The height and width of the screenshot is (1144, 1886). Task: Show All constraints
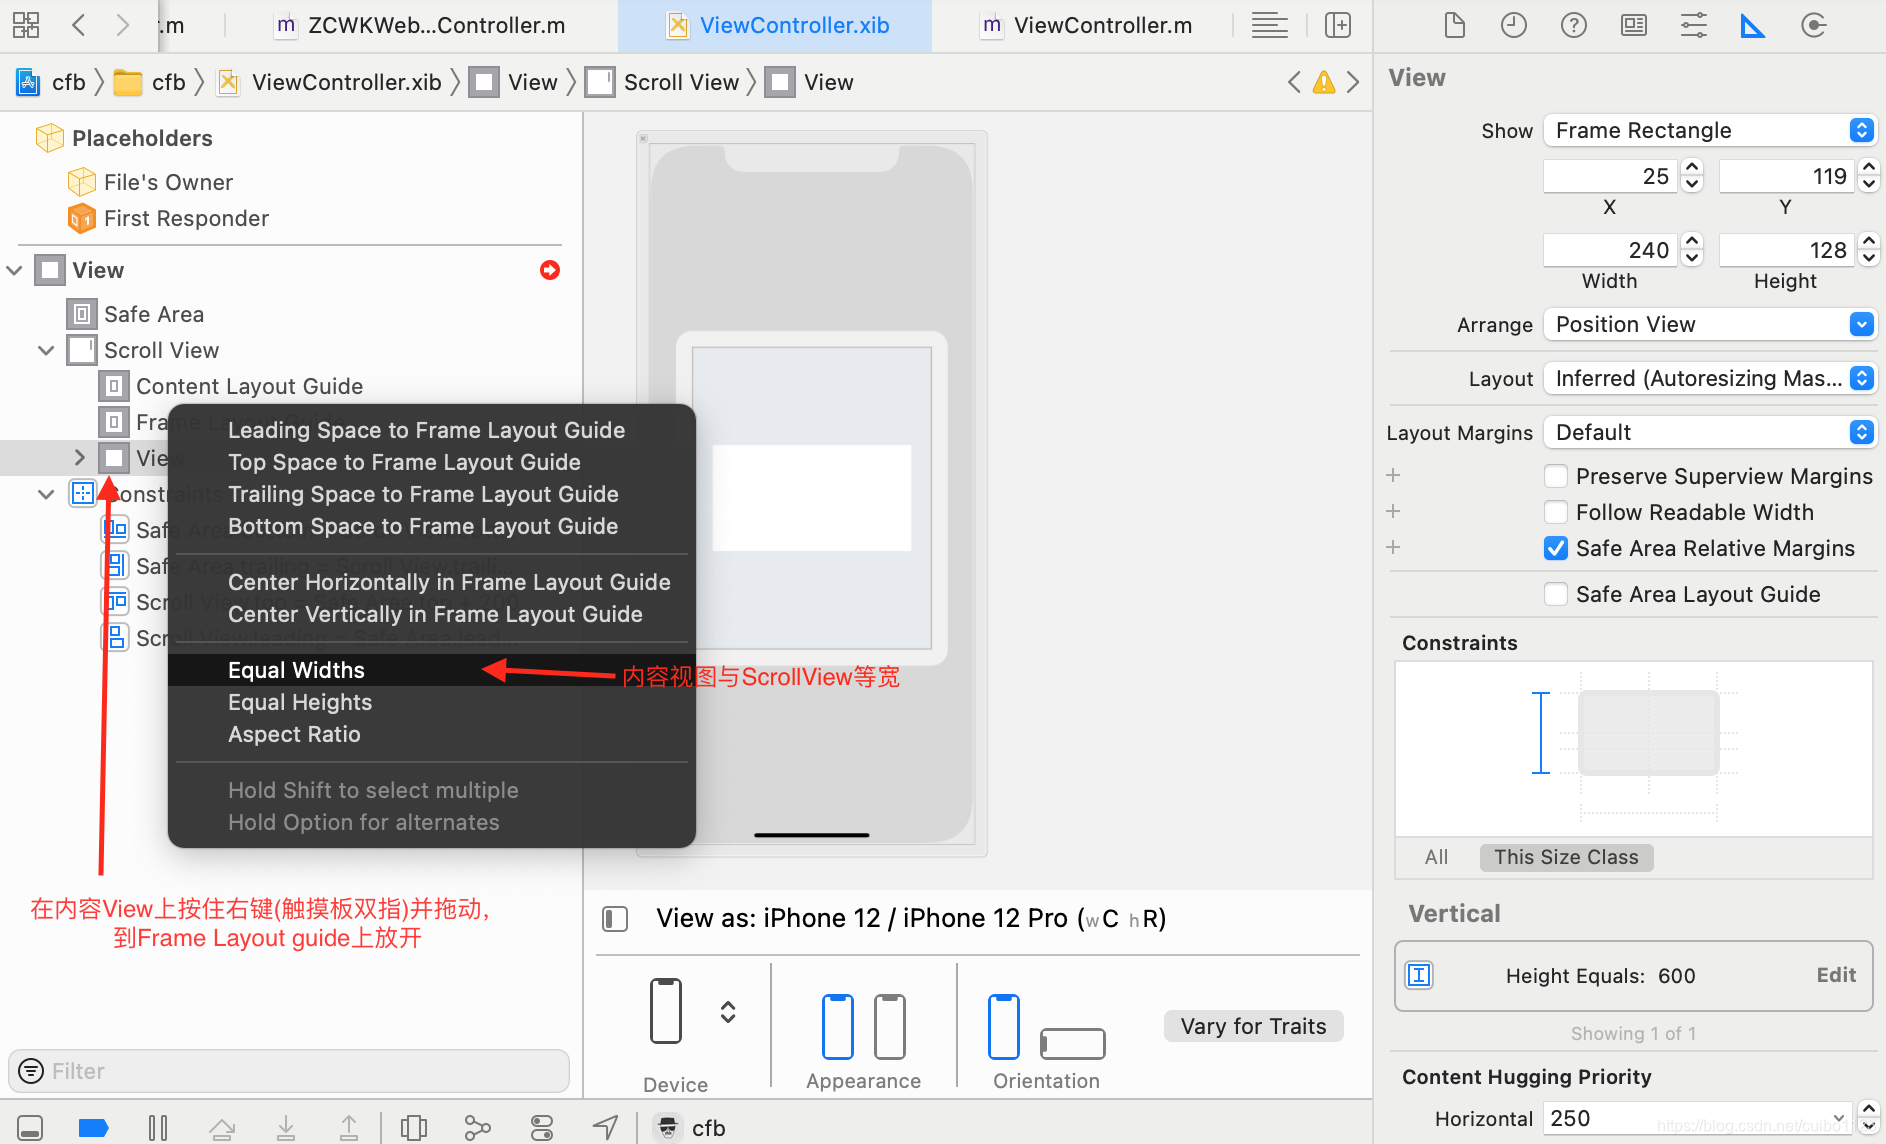click(1436, 857)
